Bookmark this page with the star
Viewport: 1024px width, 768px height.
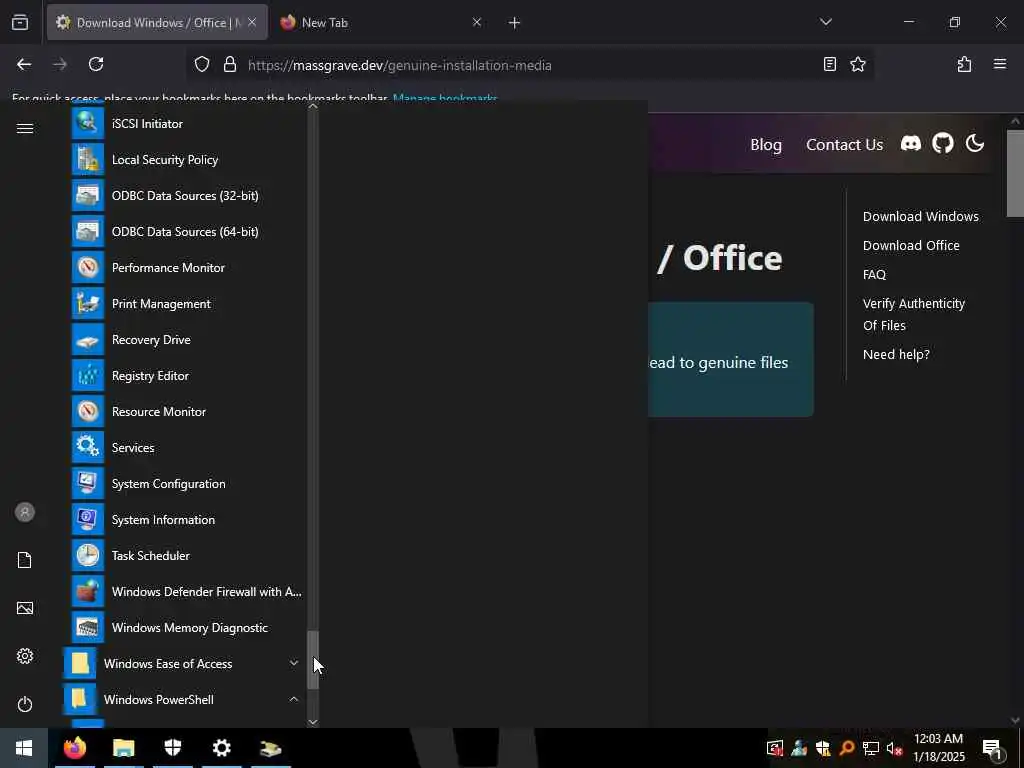[857, 64]
